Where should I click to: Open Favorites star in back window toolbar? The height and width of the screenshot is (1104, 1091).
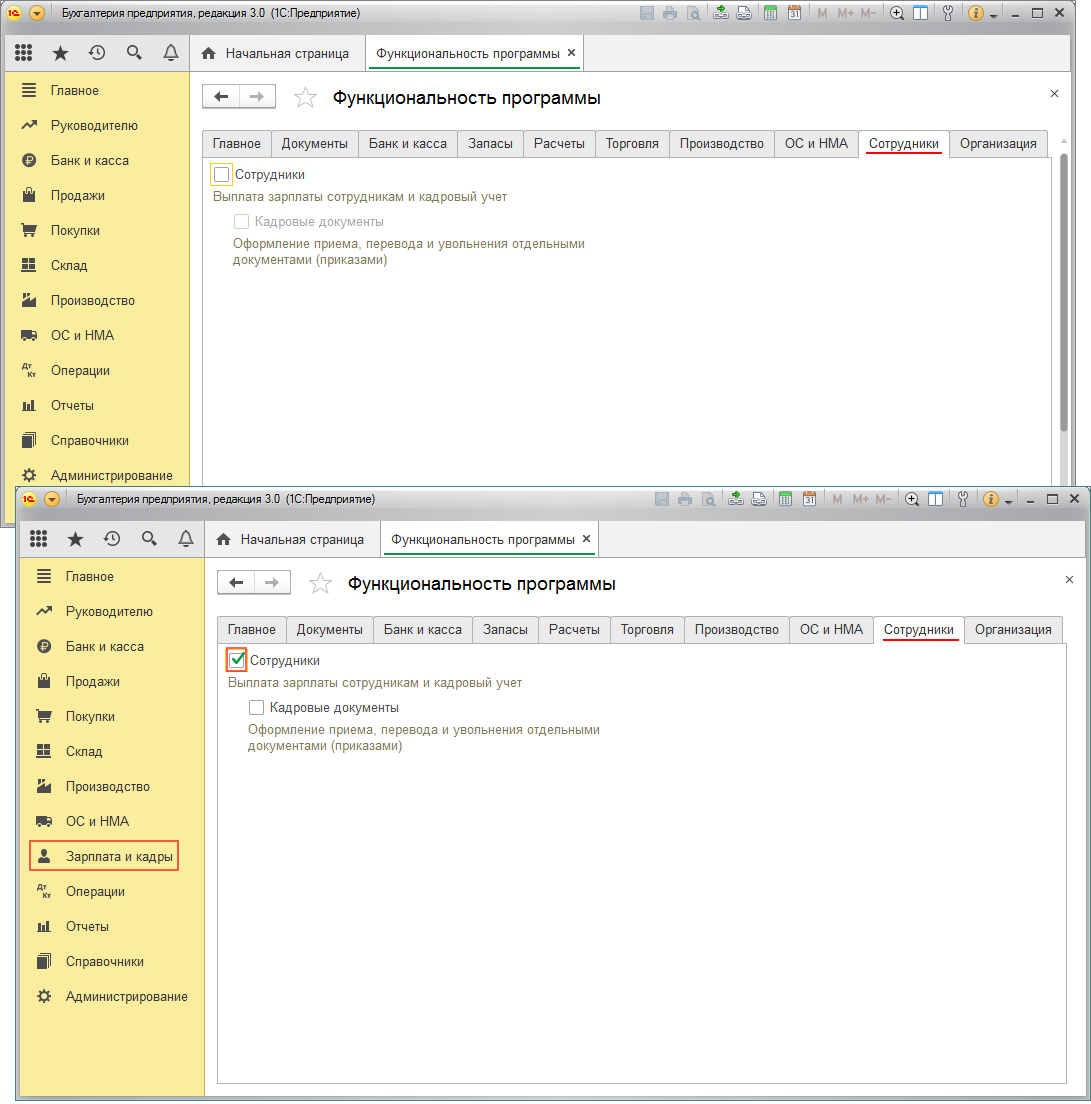[x=61, y=53]
